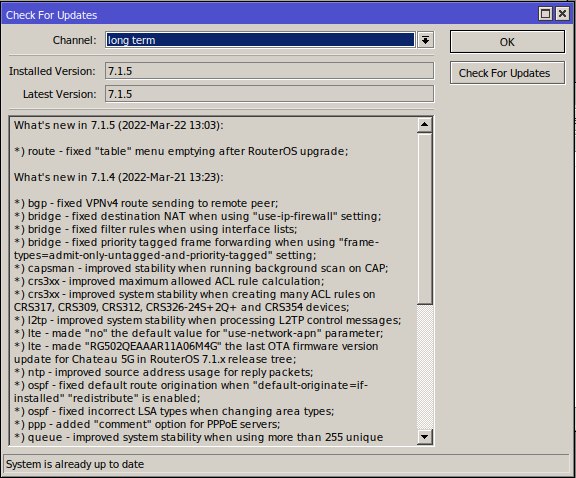Click the lte "use-network-apn" parameter line
The height and width of the screenshot is (478, 576).
point(199,333)
